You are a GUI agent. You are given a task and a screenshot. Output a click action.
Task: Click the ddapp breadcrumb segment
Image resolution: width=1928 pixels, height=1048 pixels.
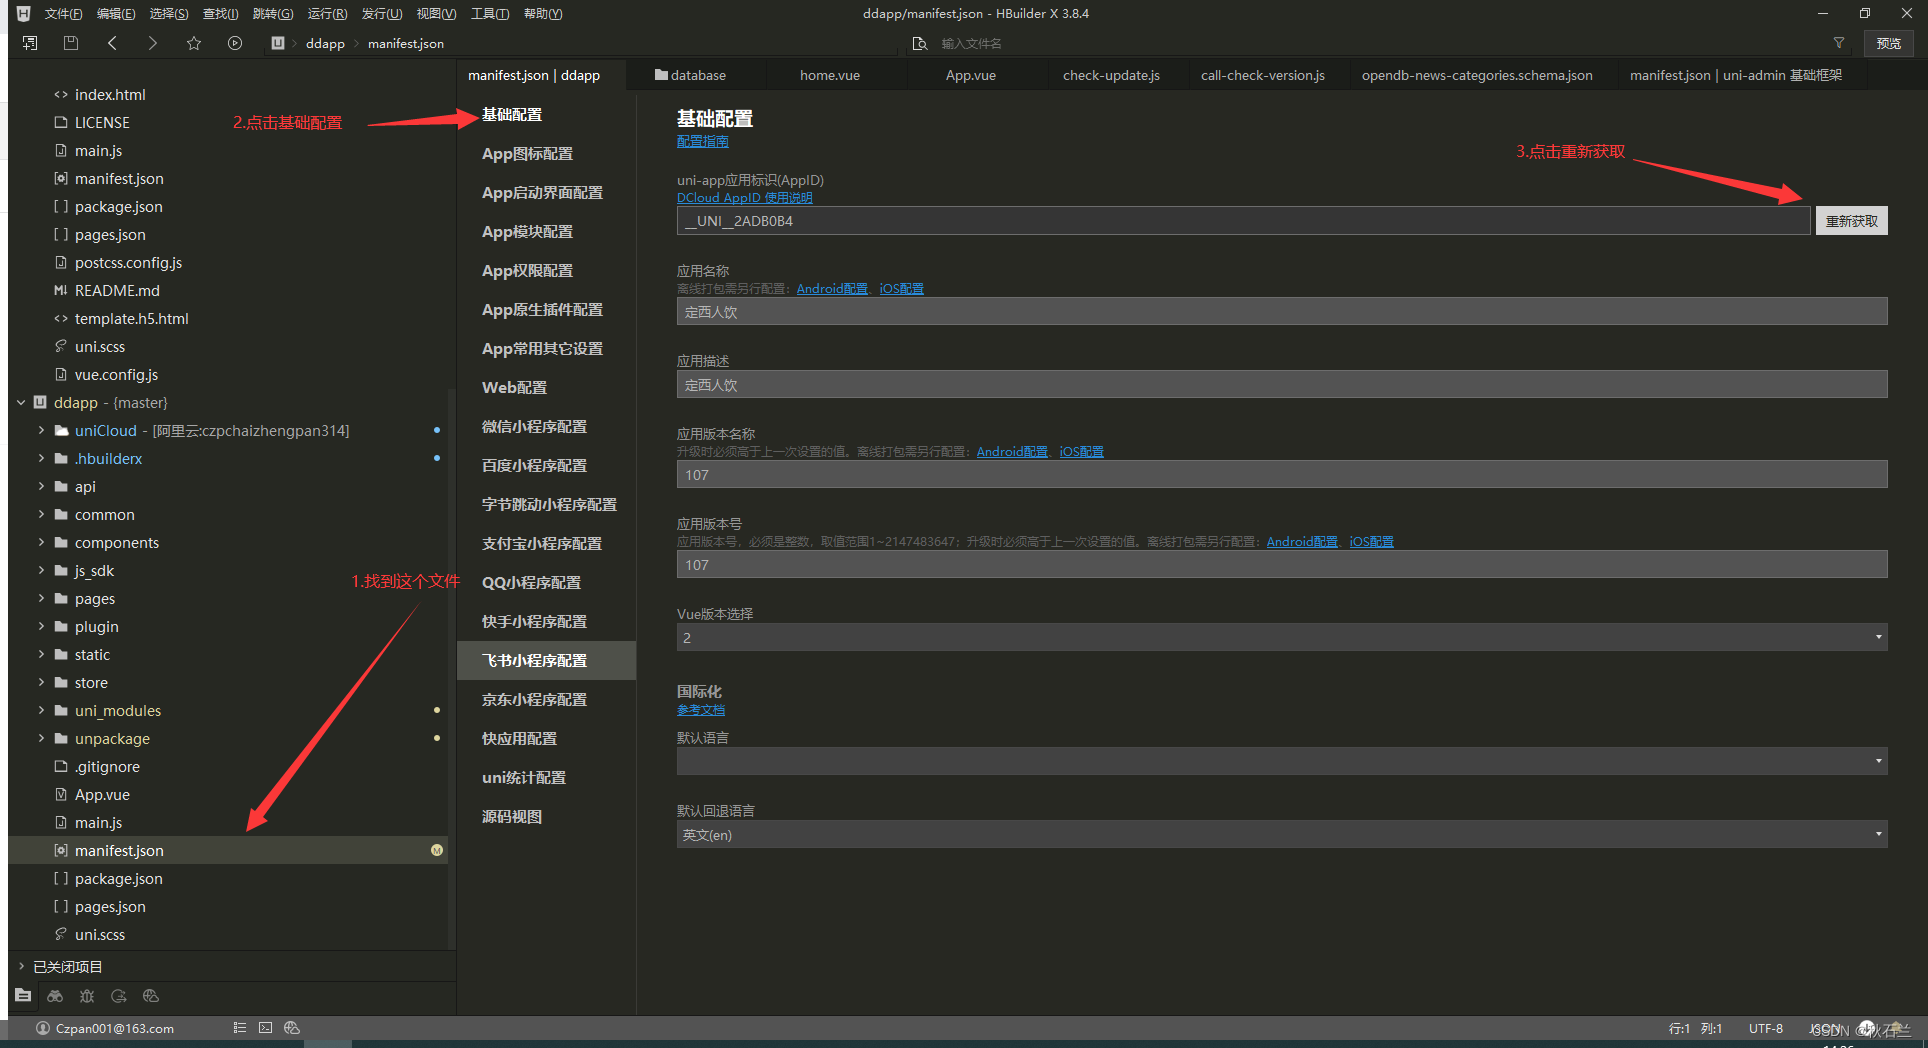click(x=325, y=43)
